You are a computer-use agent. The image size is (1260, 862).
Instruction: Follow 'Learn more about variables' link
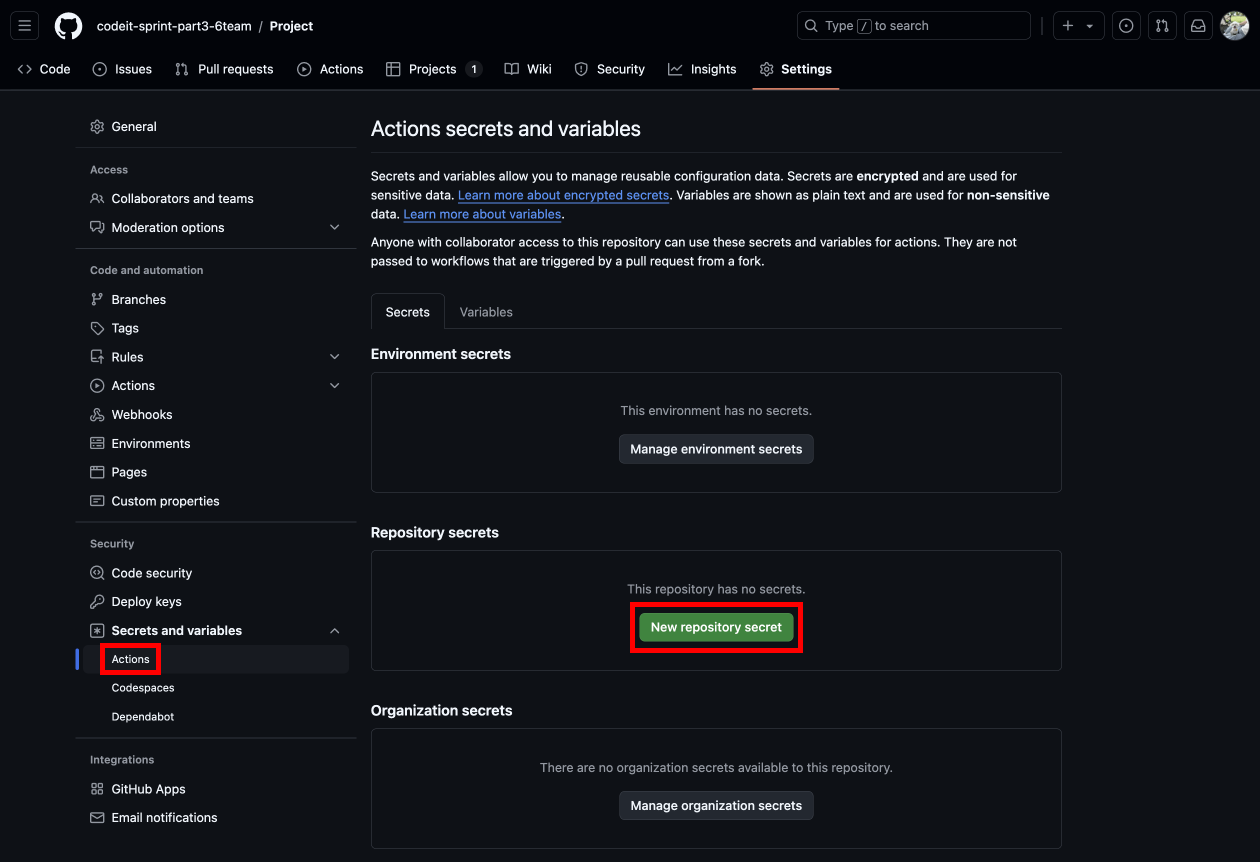point(482,214)
